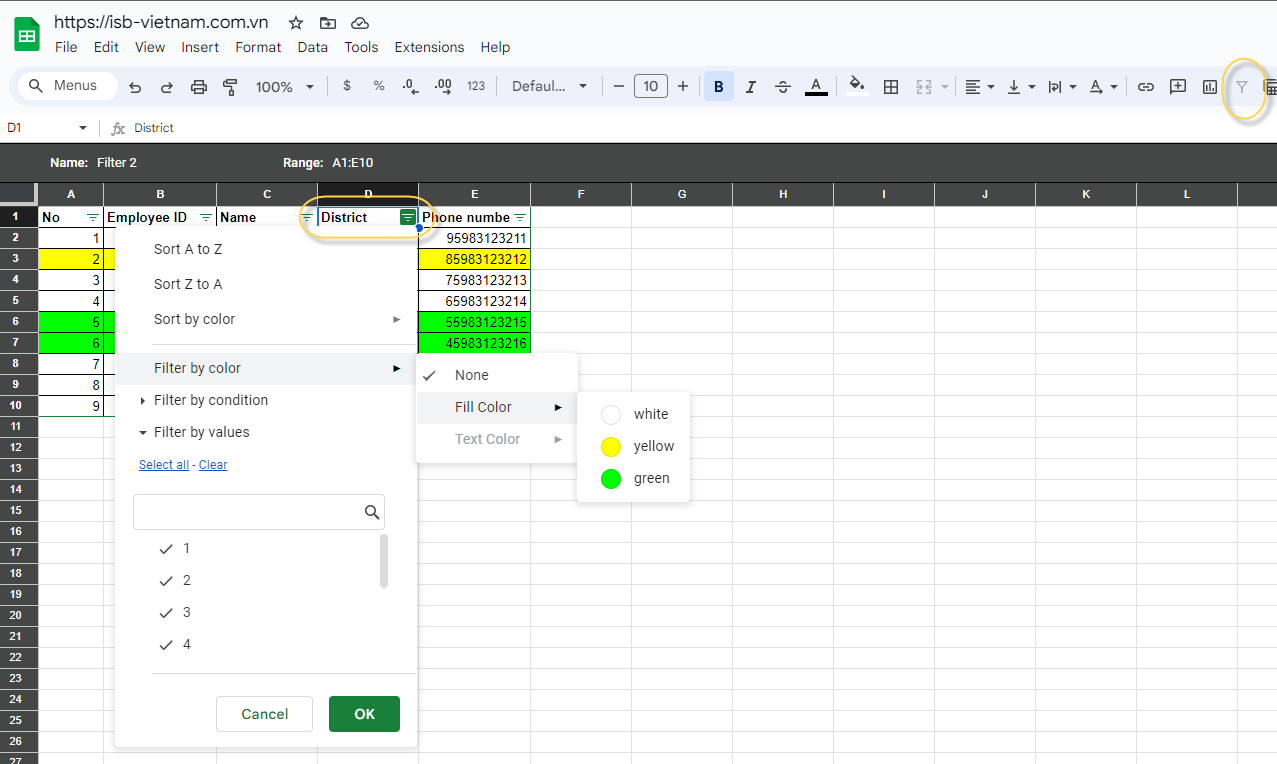Uncheck value 1 in filter list

pyautogui.click(x=167, y=549)
